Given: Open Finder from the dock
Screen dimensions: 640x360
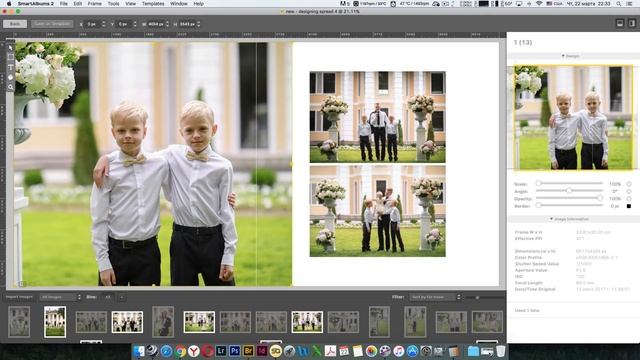Looking at the screenshot, I should click(139, 351).
